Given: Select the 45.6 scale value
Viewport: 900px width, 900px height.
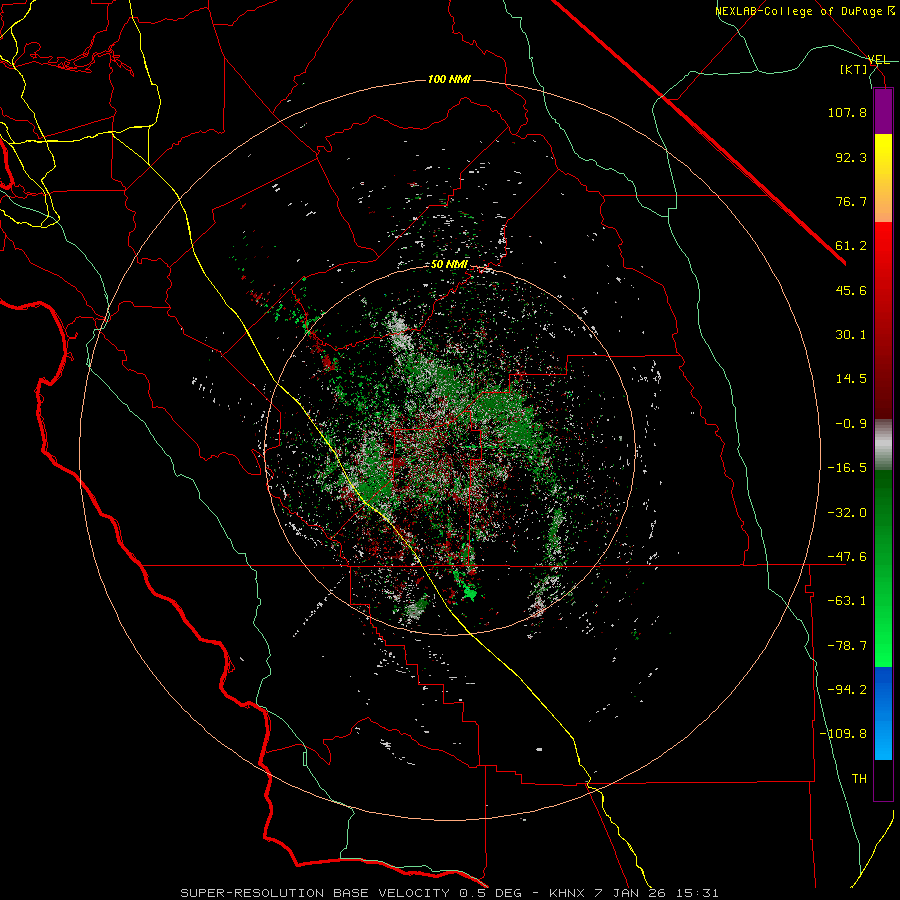Looking at the screenshot, I should point(851,290).
